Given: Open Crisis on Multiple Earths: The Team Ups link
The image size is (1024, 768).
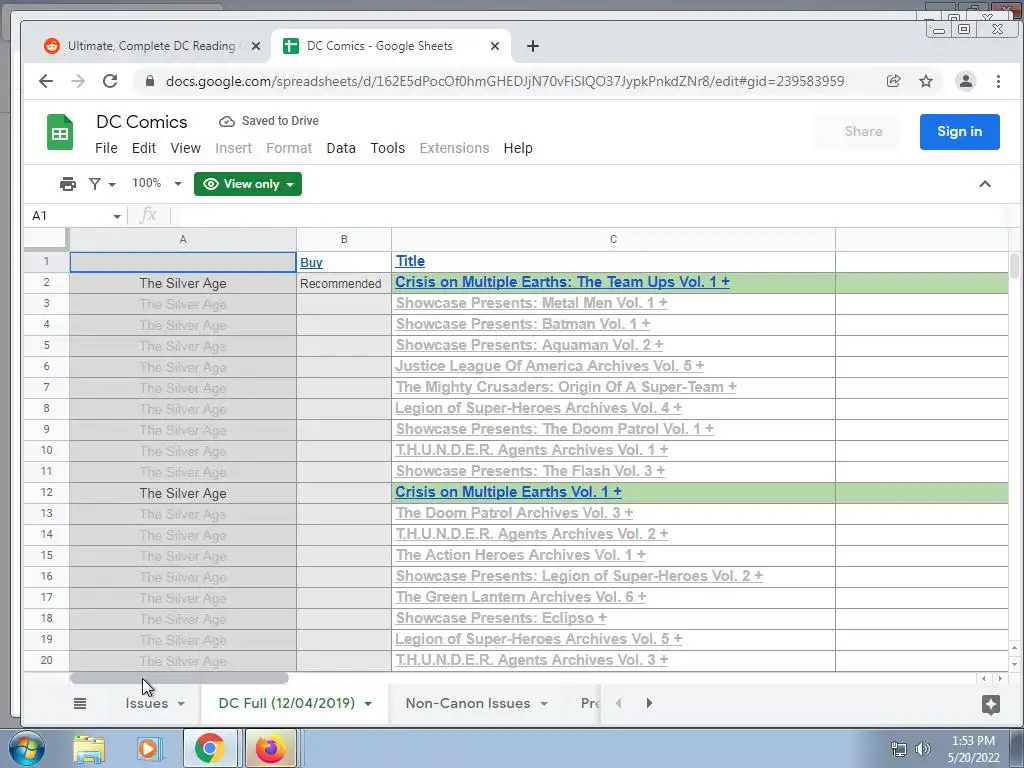Looking at the screenshot, I should pyautogui.click(x=562, y=282).
